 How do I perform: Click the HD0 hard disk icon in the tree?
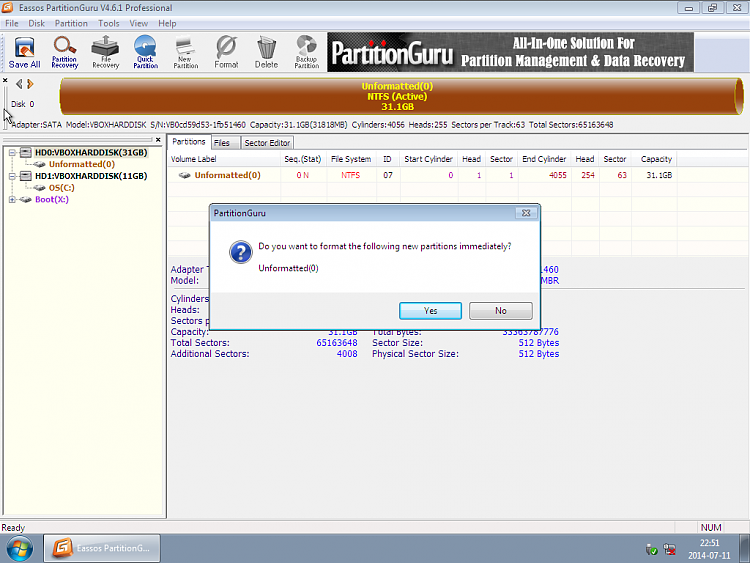click(26, 153)
